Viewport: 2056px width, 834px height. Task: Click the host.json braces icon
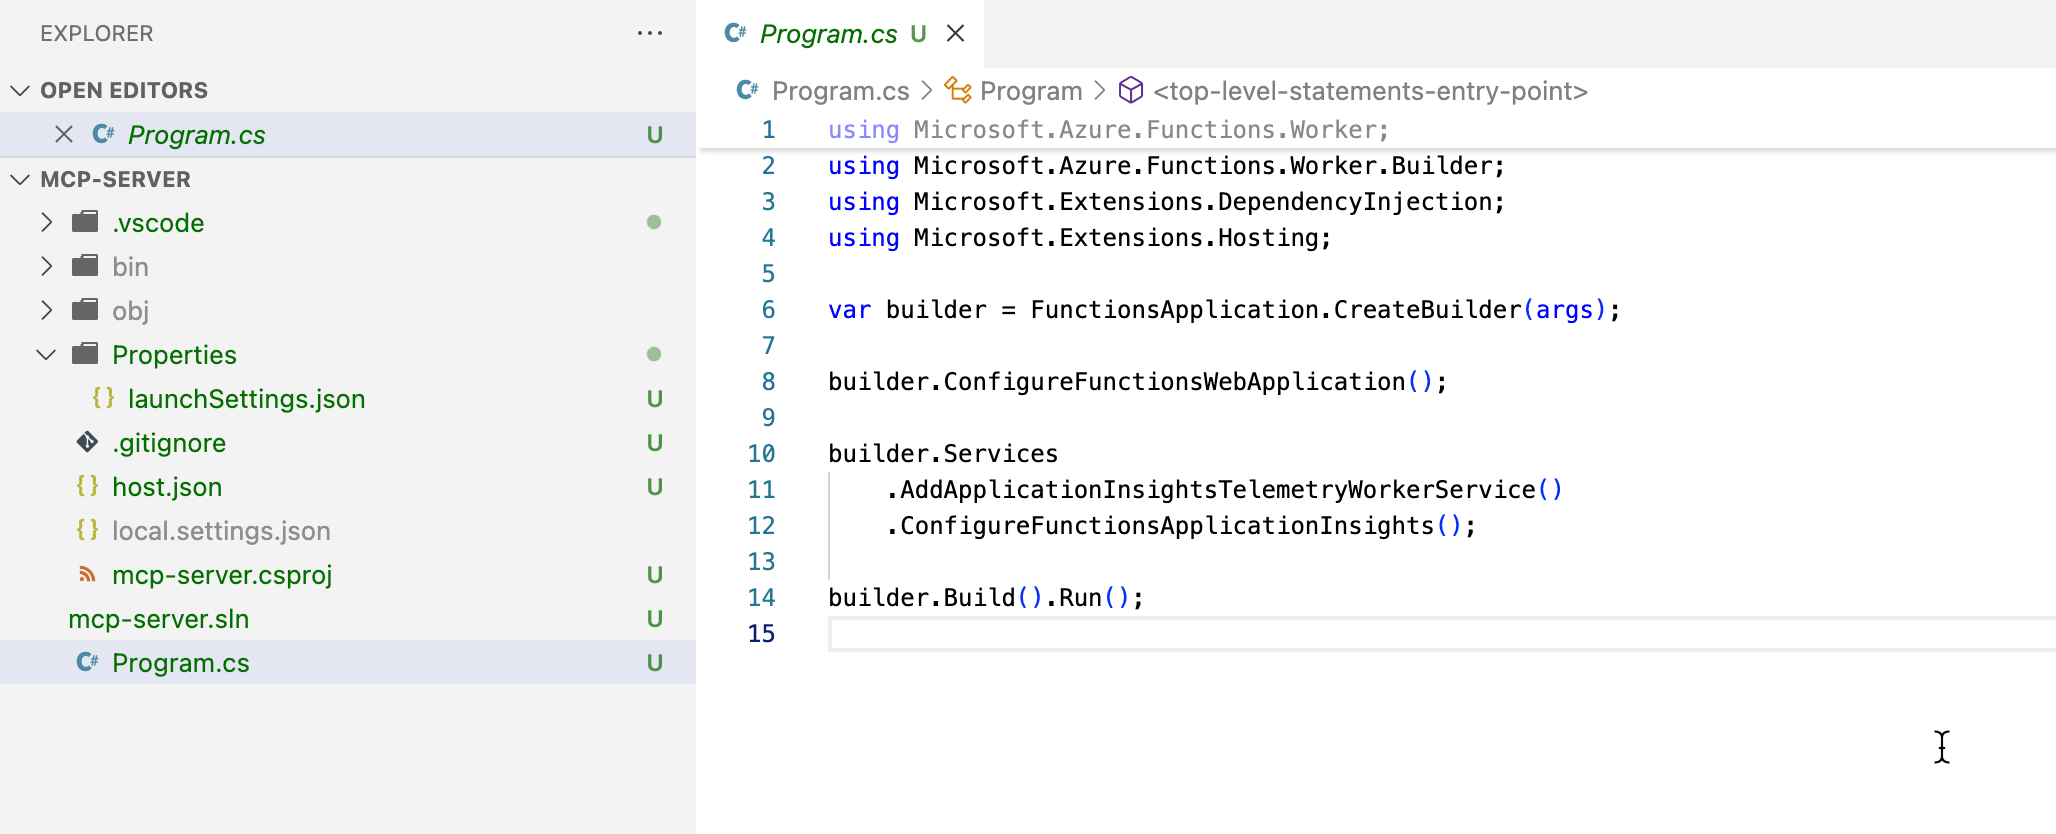pyautogui.click(x=87, y=486)
